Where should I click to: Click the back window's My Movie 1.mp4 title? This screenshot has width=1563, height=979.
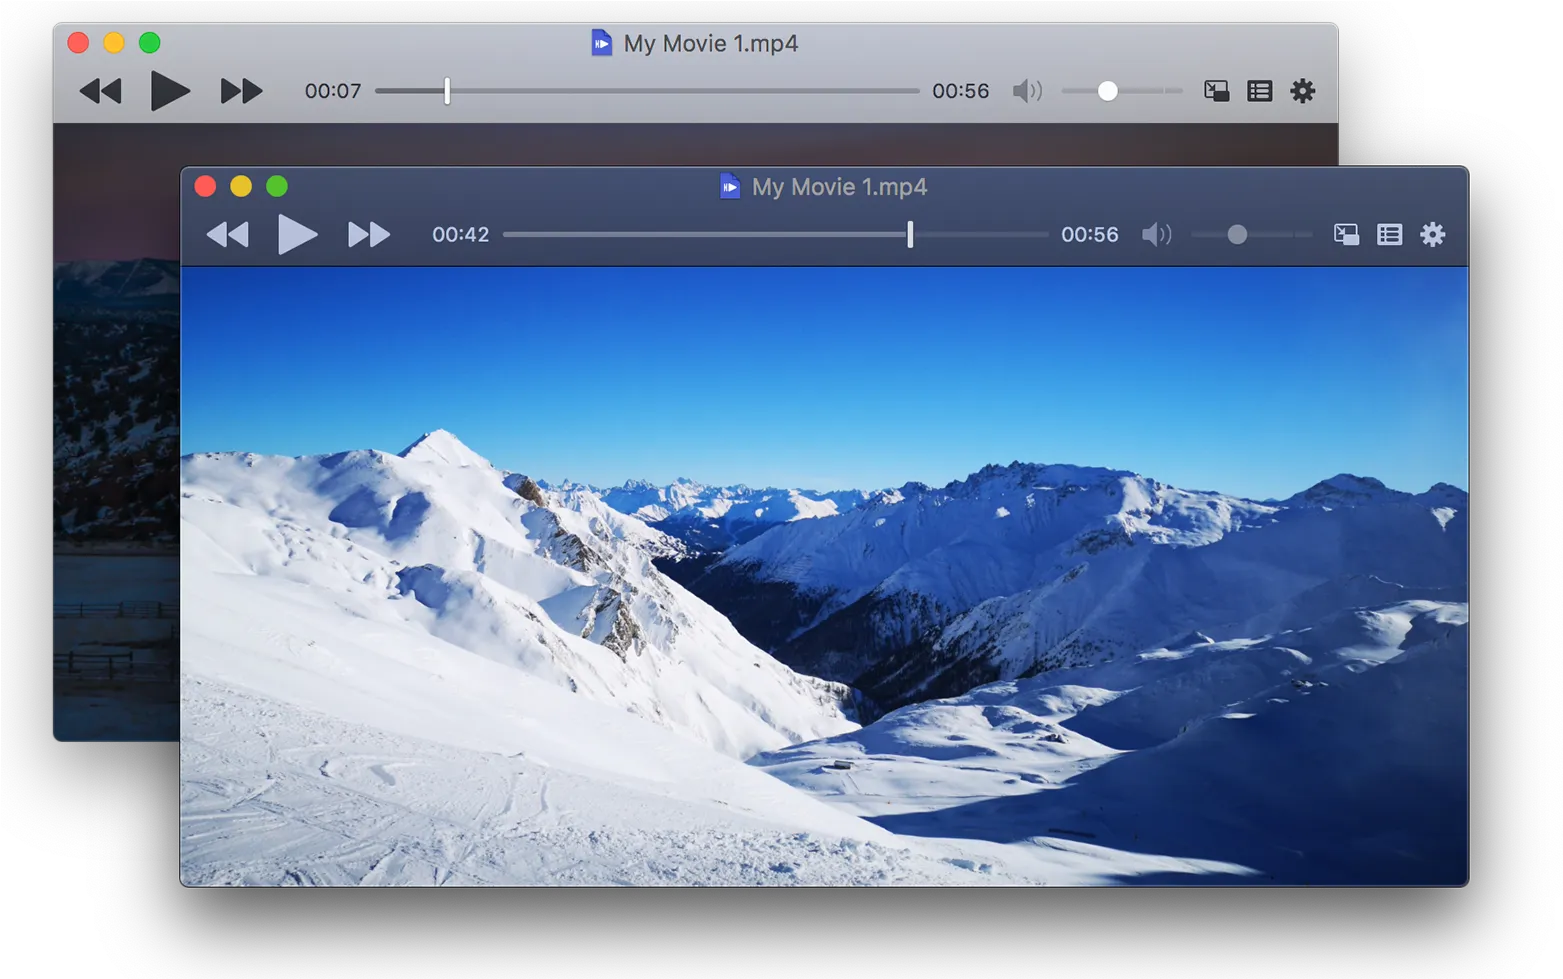[x=711, y=44]
